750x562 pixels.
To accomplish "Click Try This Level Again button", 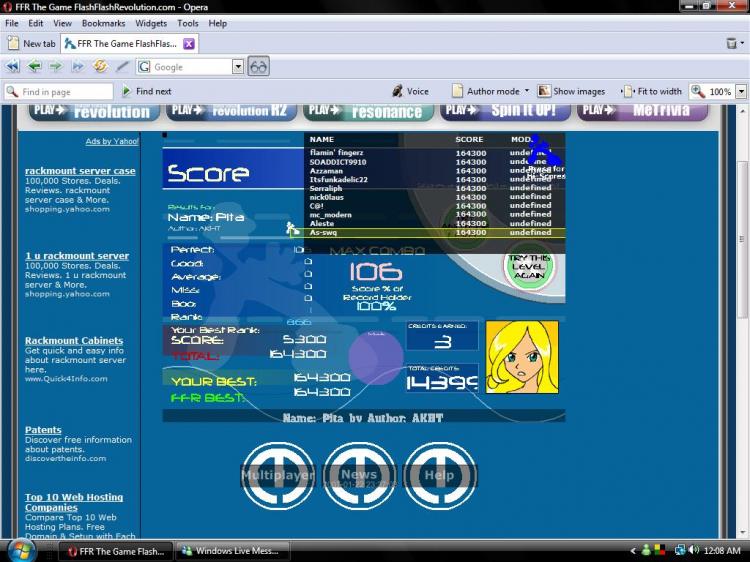I will (527, 266).
